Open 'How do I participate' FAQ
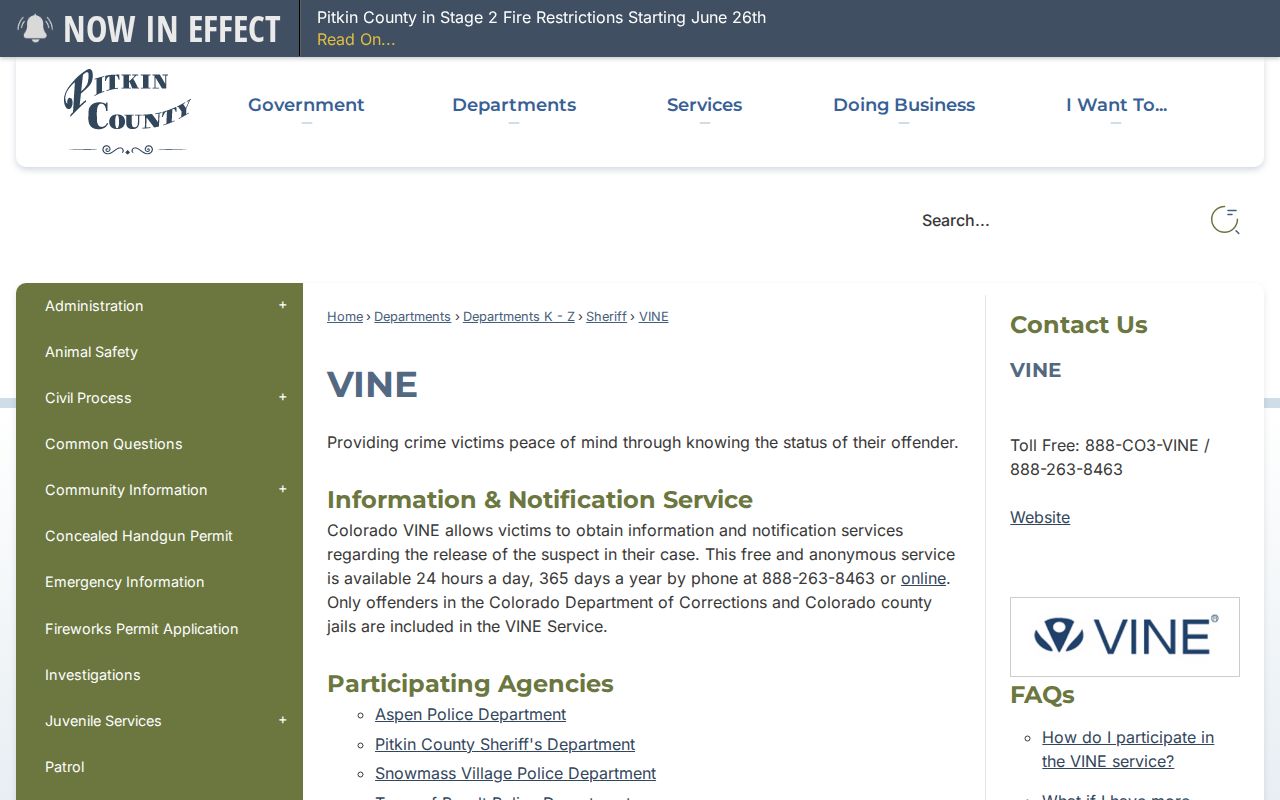The image size is (1280, 800). (1128, 750)
